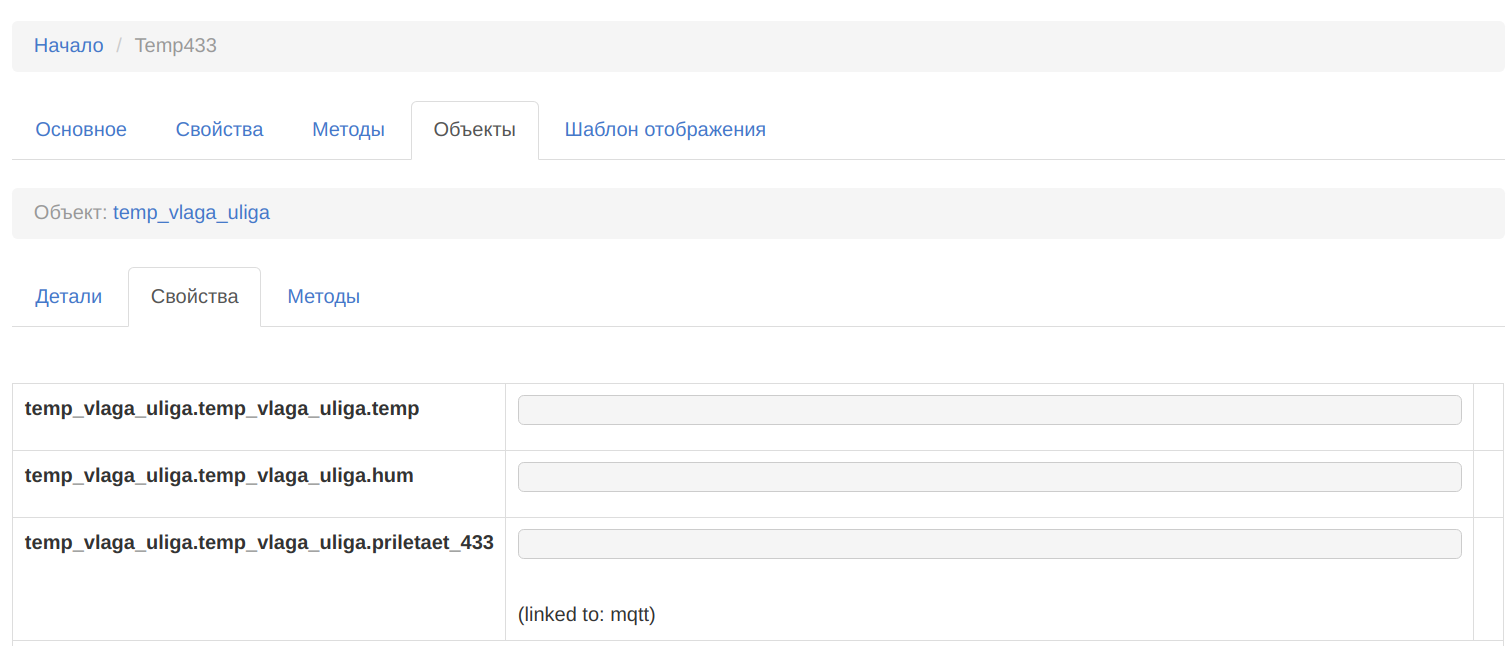Click the Temp433 breadcrumb item
This screenshot has height=646, width=1512.
tap(176, 45)
